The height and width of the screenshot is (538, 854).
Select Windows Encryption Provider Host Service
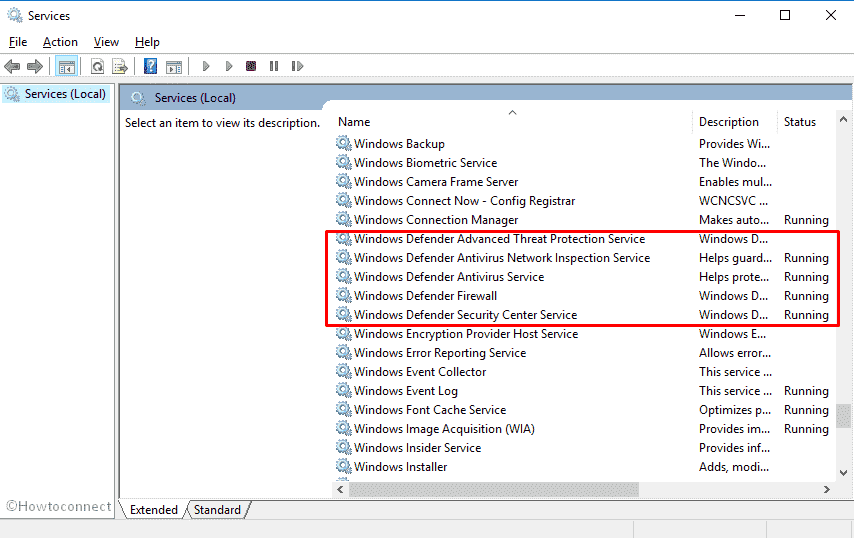coord(466,334)
